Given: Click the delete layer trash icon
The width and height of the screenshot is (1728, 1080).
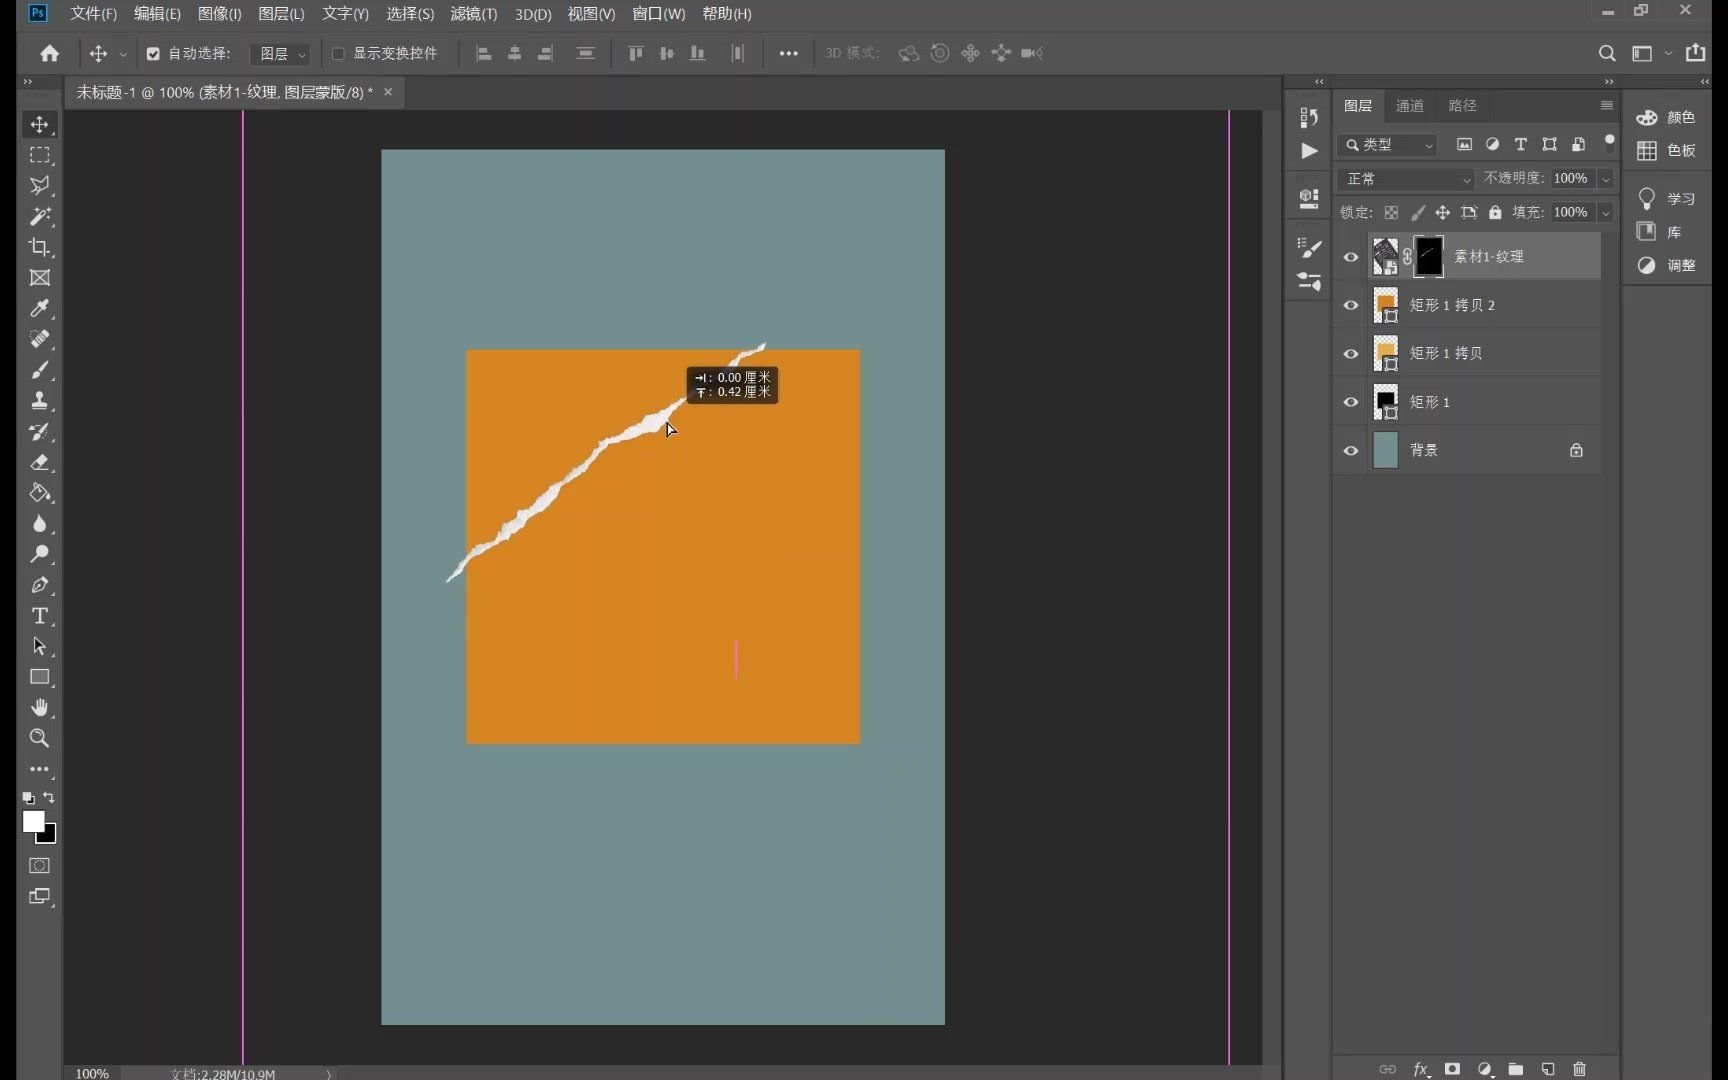Looking at the screenshot, I should [x=1580, y=1069].
